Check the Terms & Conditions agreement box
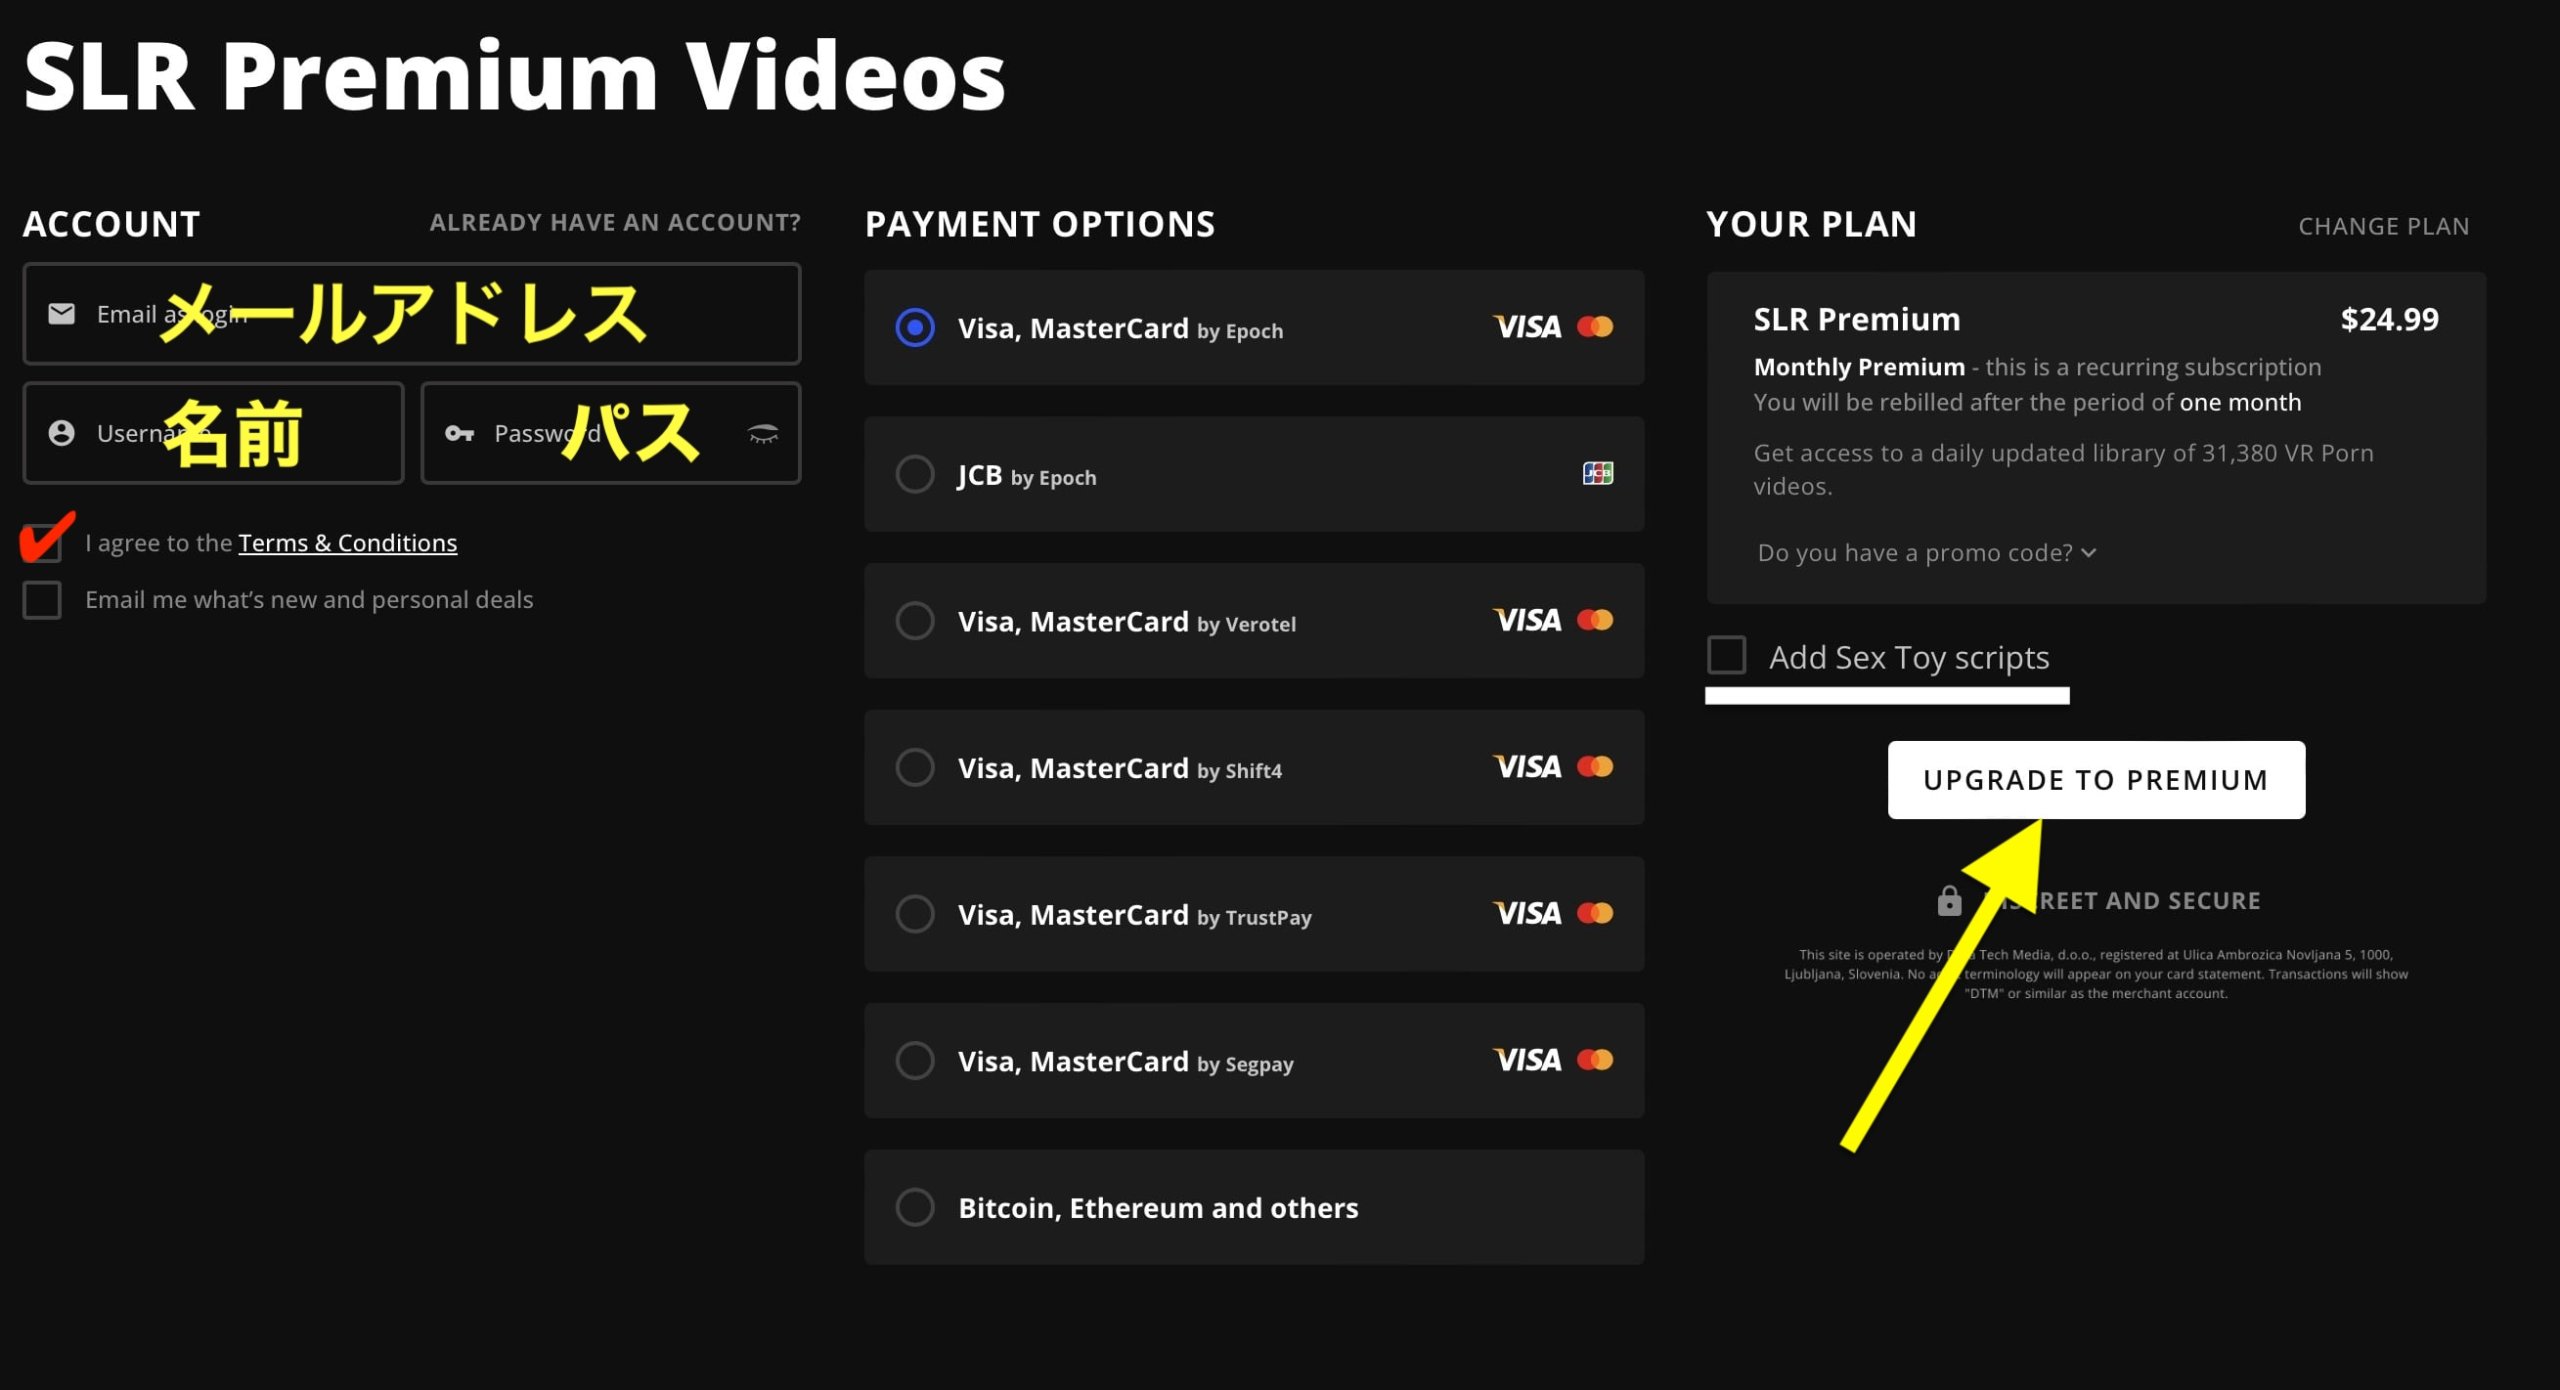 (42, 543)
